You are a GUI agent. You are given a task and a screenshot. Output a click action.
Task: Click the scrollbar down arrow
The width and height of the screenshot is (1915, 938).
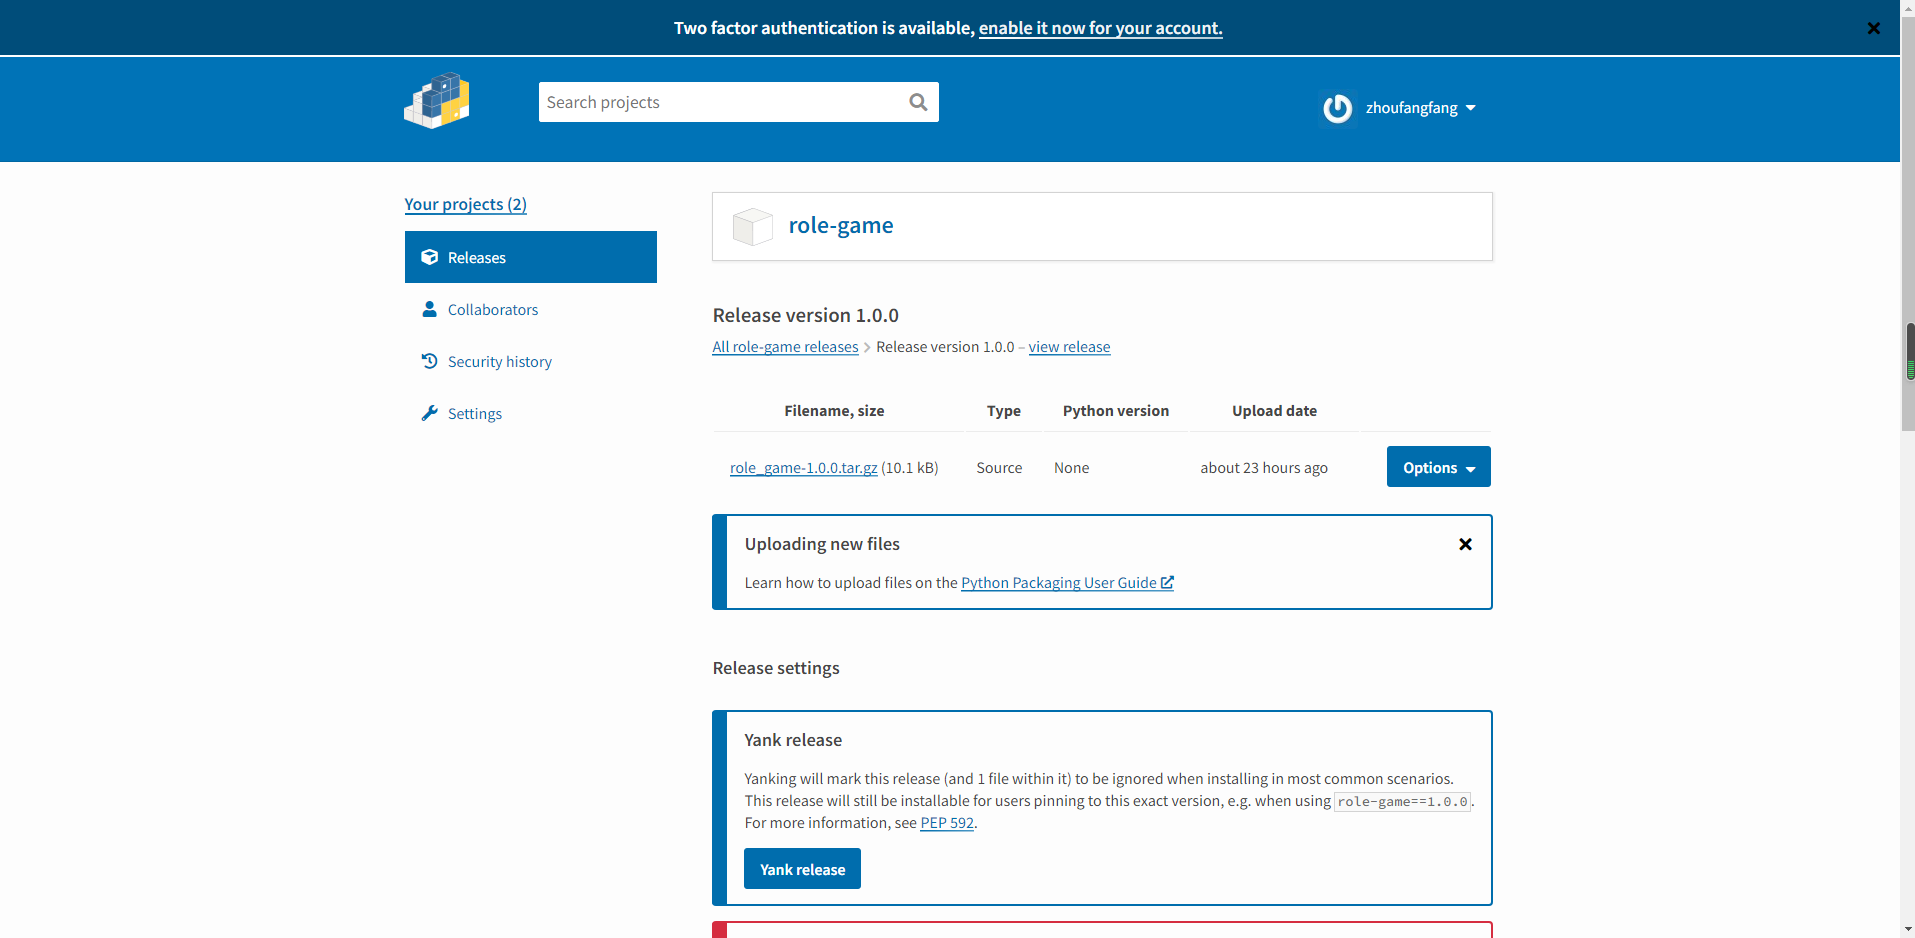(x=1908, y=929)
